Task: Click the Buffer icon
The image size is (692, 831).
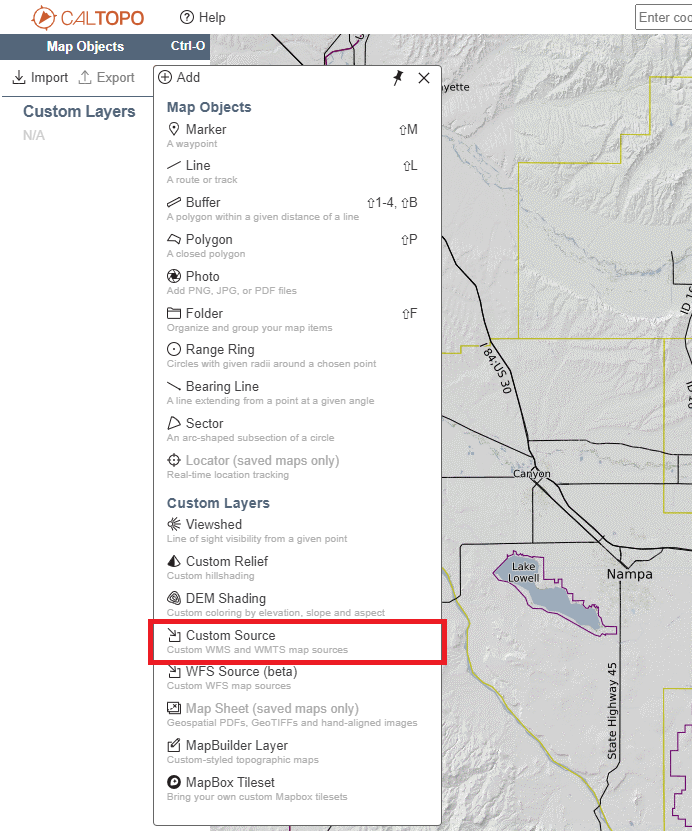Action: pos(173,202)
